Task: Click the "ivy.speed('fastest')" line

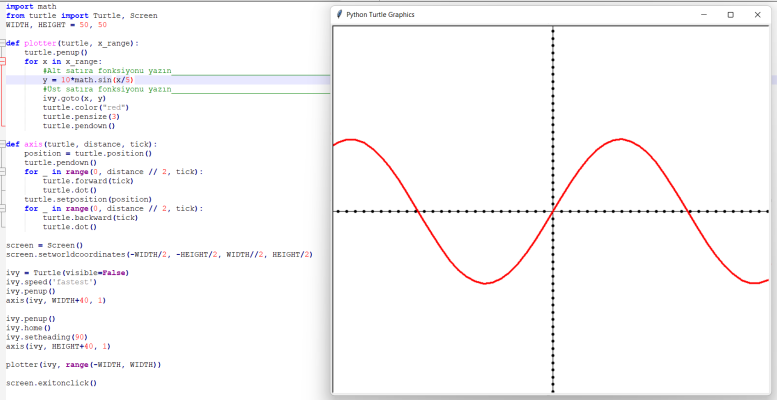Action: (x=52, y=282)
